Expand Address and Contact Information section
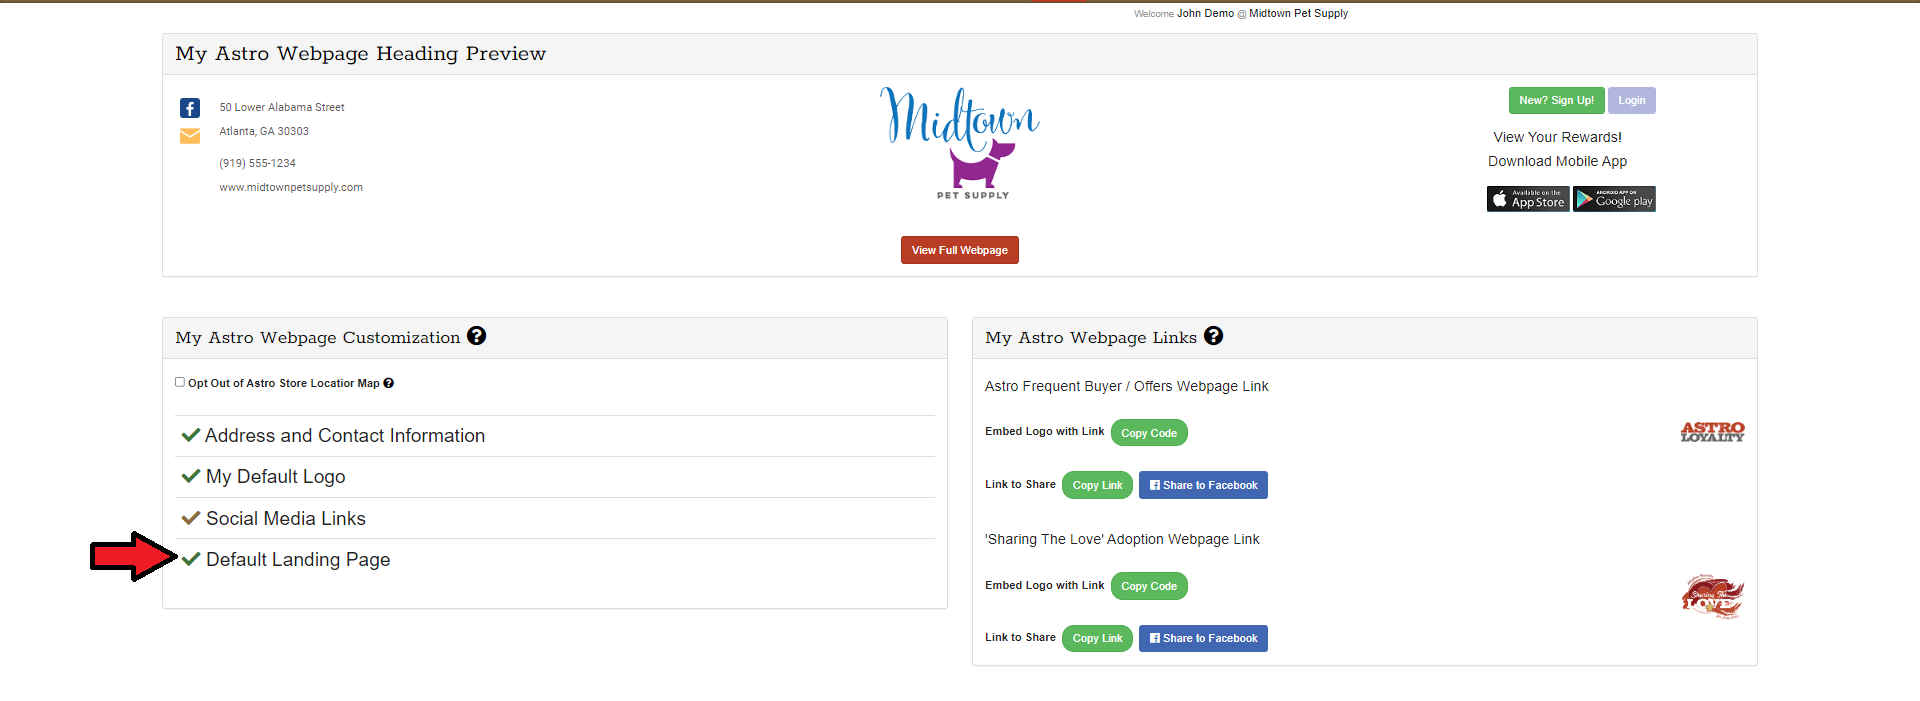The width and height of the screenshot is (1920, 701). click(344, 436)
